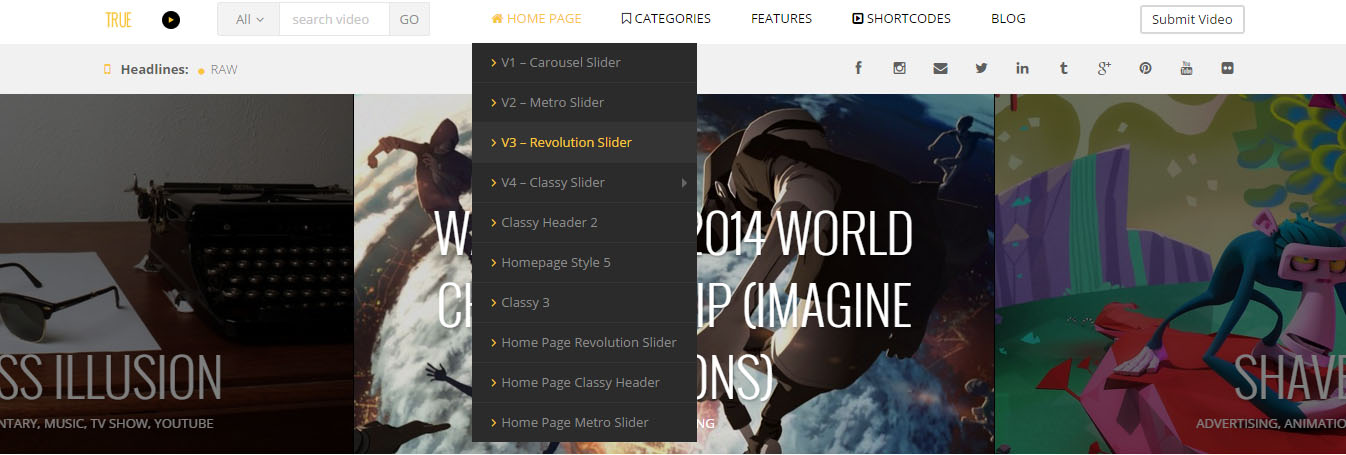Open the Categories menu
This screenshot has height=455, width=1346.
pyautogui.click(x=666, y=19)
